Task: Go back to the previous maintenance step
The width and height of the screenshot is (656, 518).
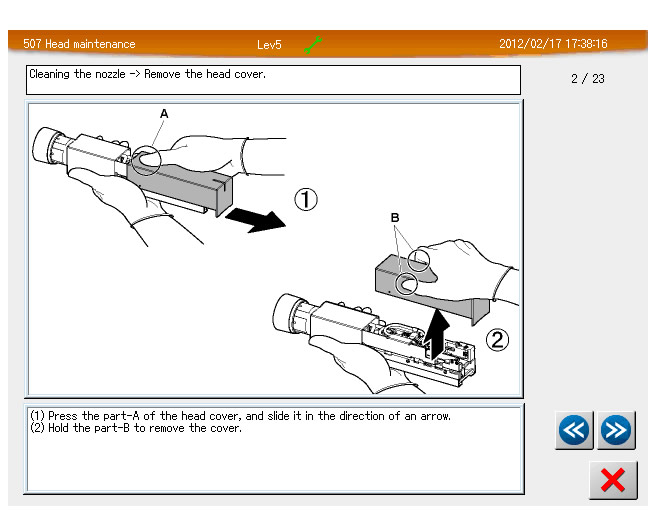Action: click(574, 430)
